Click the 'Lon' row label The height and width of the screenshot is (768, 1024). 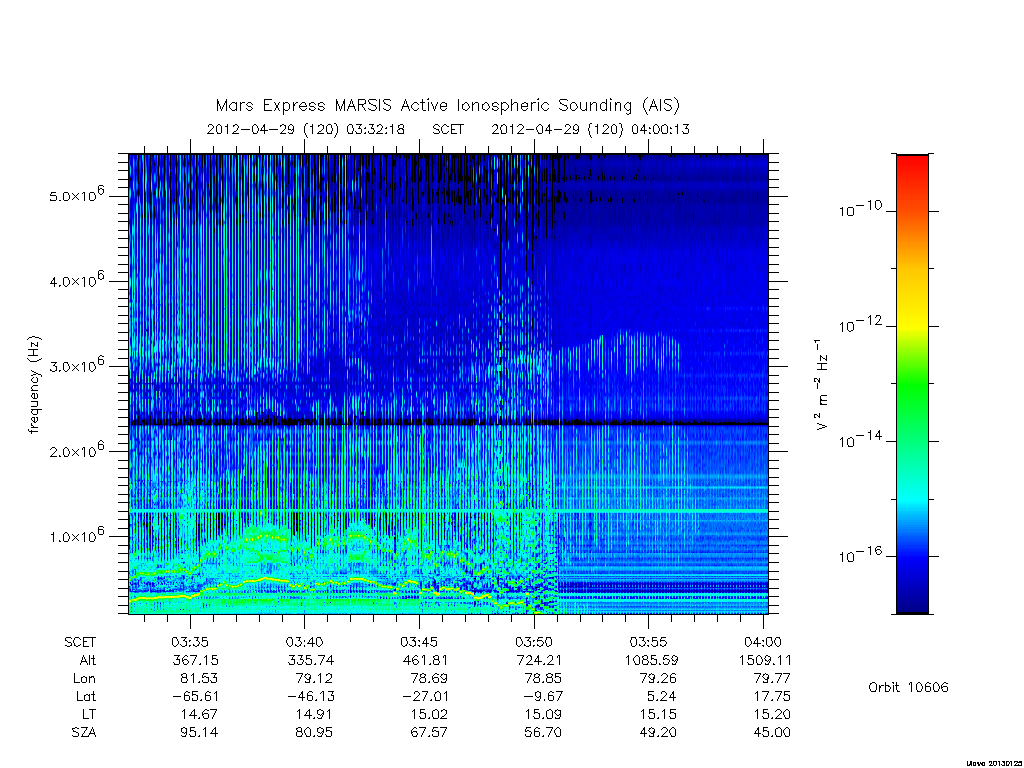click(x=84, y=679)
